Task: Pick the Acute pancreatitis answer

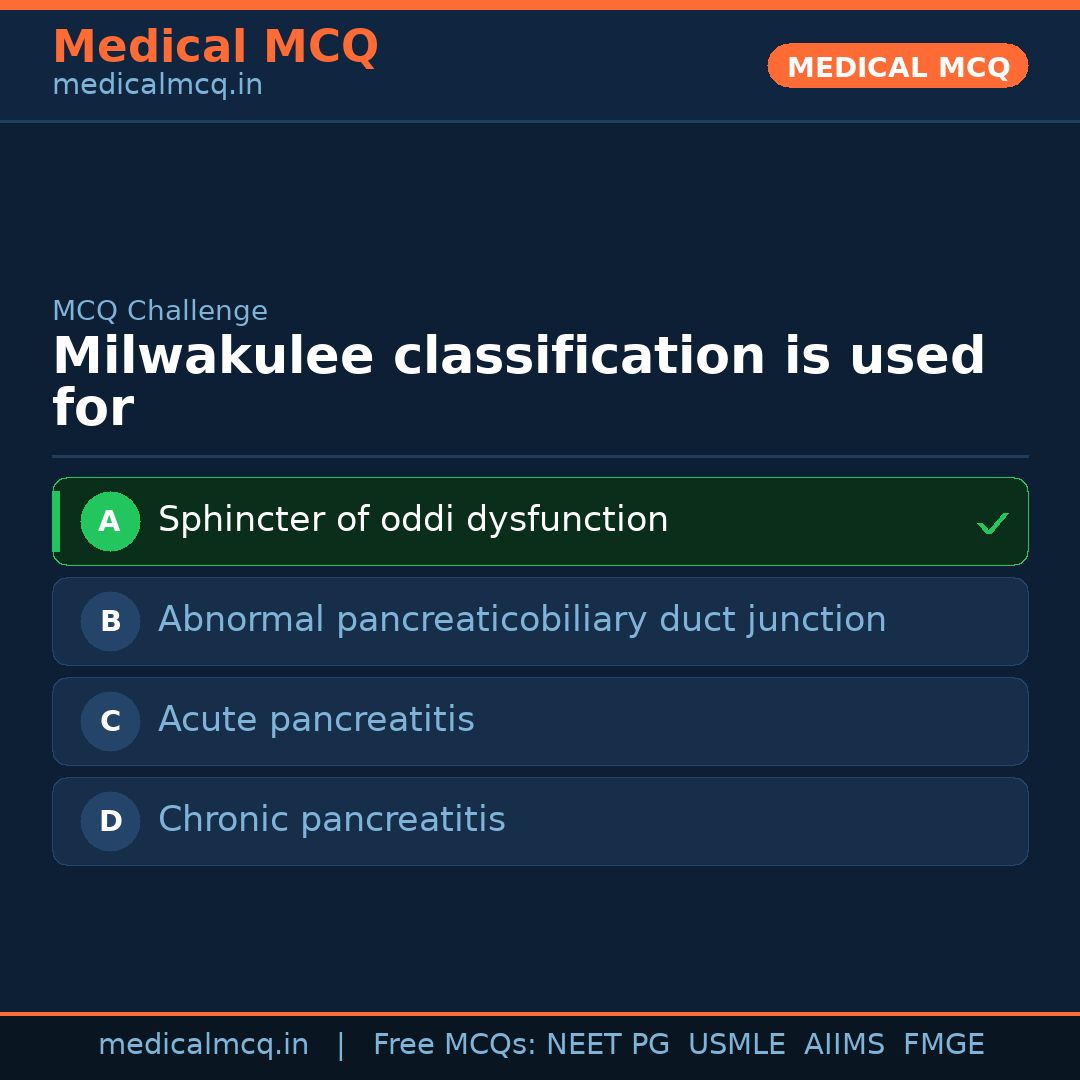Action: 316,720
